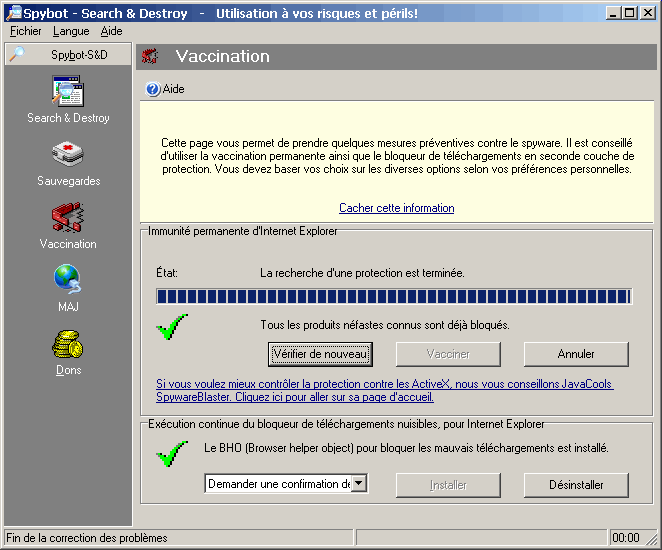Expand the Demander une confirmation dropdown arrow

click(359, 483)
